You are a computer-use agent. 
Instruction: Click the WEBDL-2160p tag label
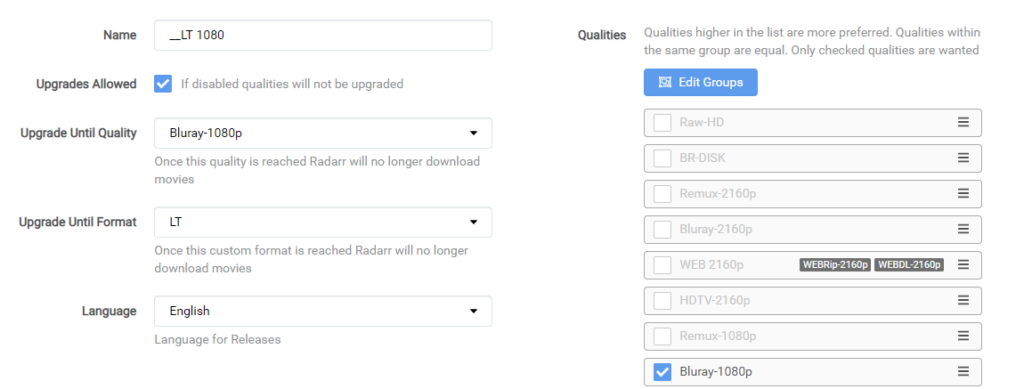click(909, 264)
